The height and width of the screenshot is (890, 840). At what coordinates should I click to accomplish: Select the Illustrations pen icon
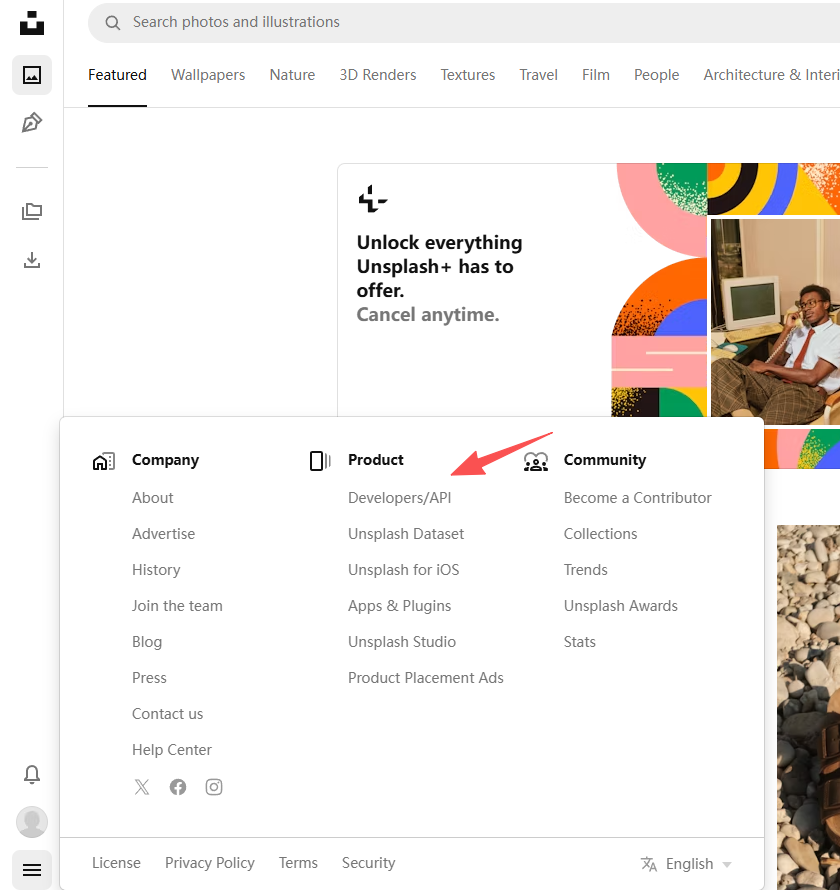[x=31, y=122]
